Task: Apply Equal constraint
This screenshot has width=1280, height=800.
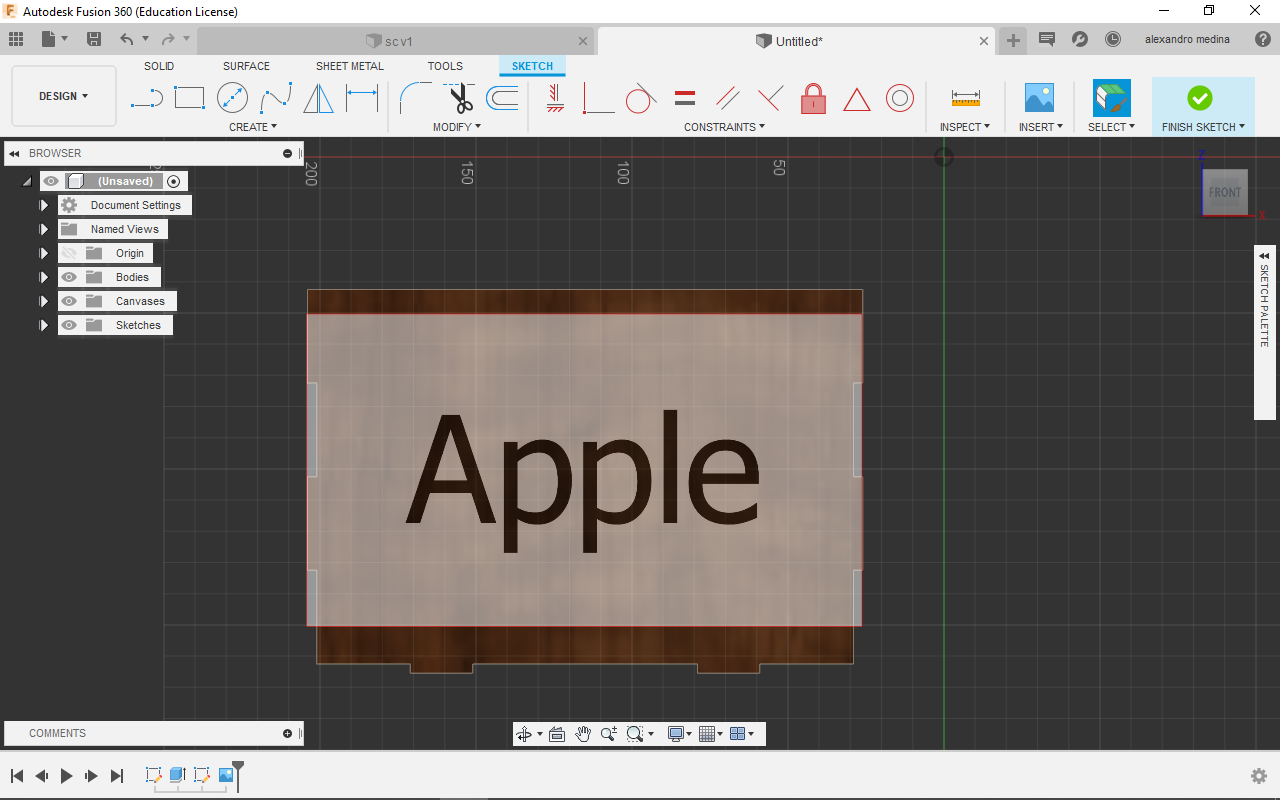Action: click(685, 98)
